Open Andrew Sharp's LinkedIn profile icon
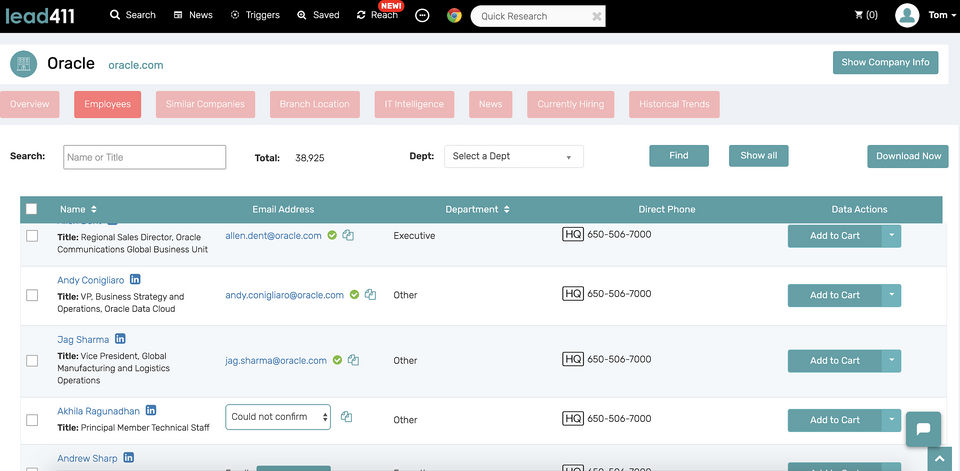The width and height of the screenshot is (960, 471). tap(129, 458)
